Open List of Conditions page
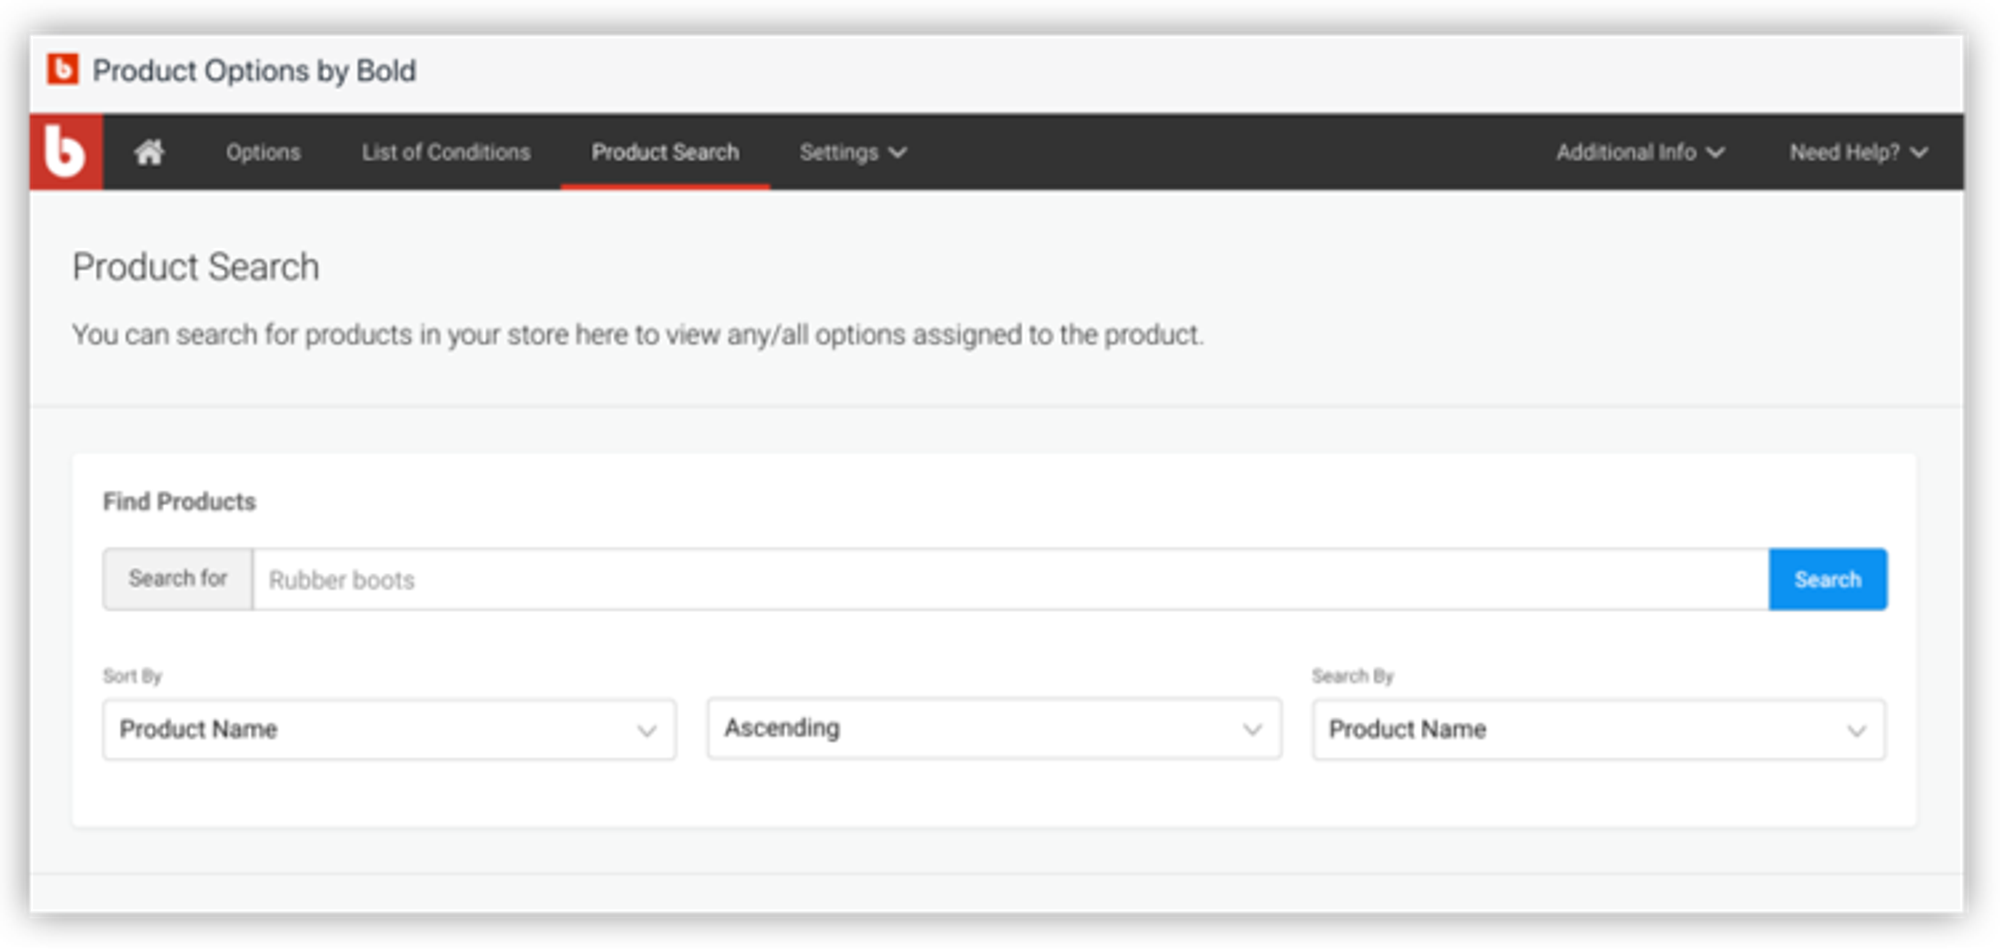This screenshot has height=949, width=2000. pyautogui.click(x=446, y=152)
